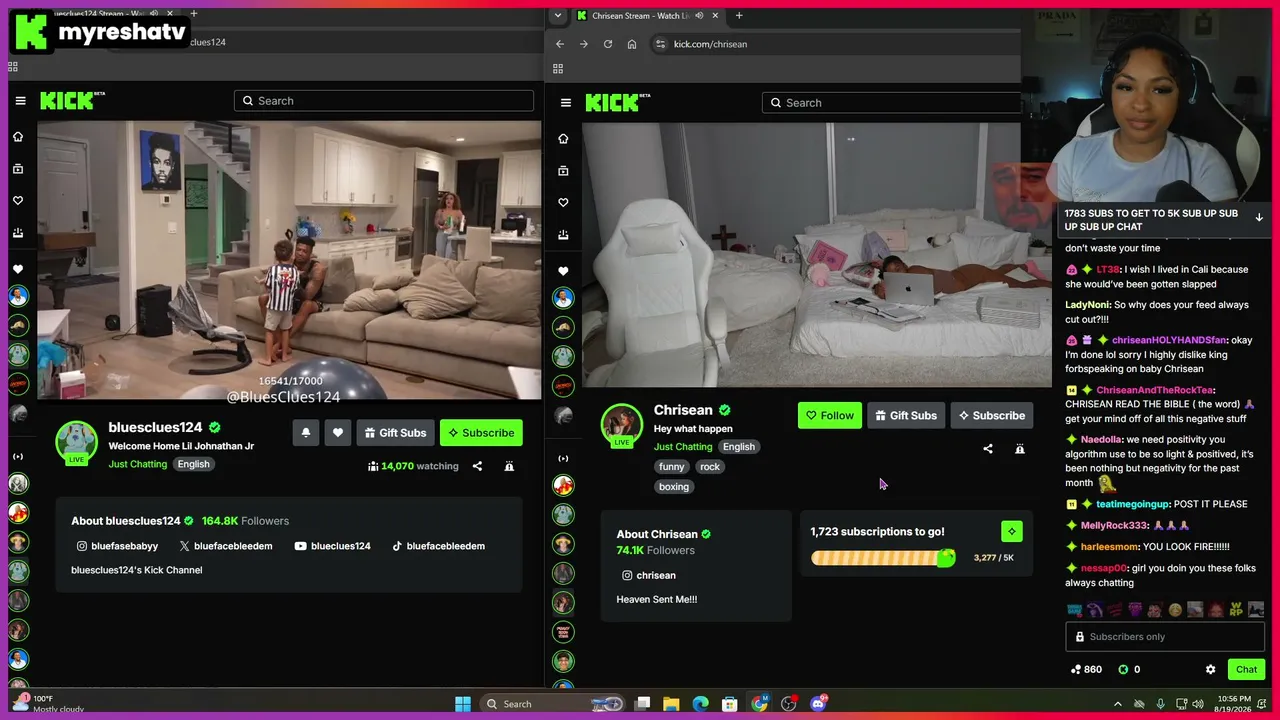Subscribe to bluesclues124
Screen dimensions: 1280x720
(x=481, y=433)
